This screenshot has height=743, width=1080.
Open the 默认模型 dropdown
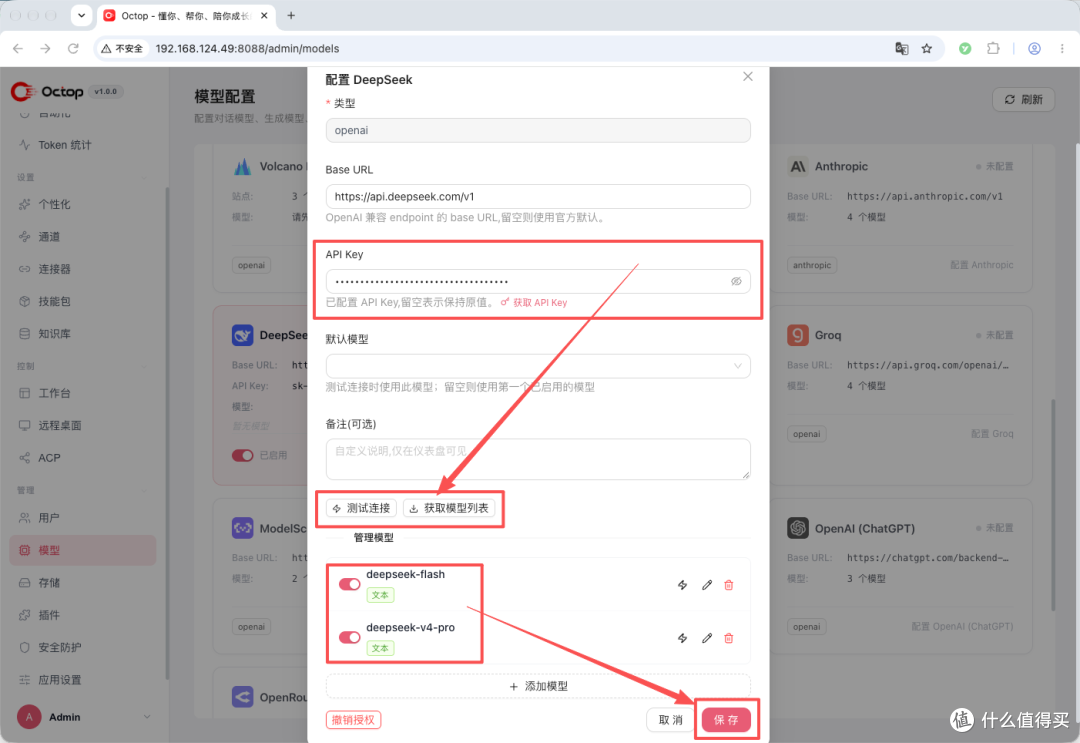click(x=538, y=366)
